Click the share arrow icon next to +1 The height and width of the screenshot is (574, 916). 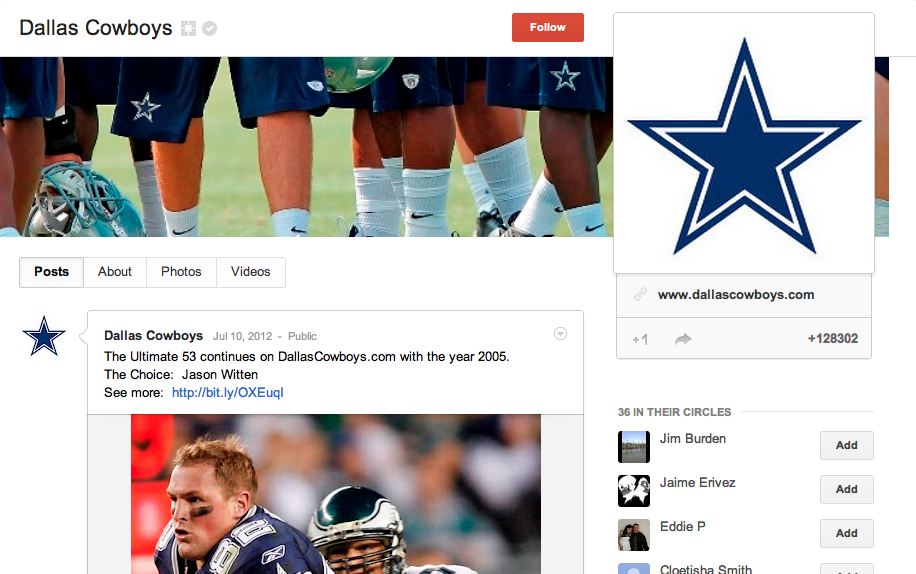click(x=683, y=339)
